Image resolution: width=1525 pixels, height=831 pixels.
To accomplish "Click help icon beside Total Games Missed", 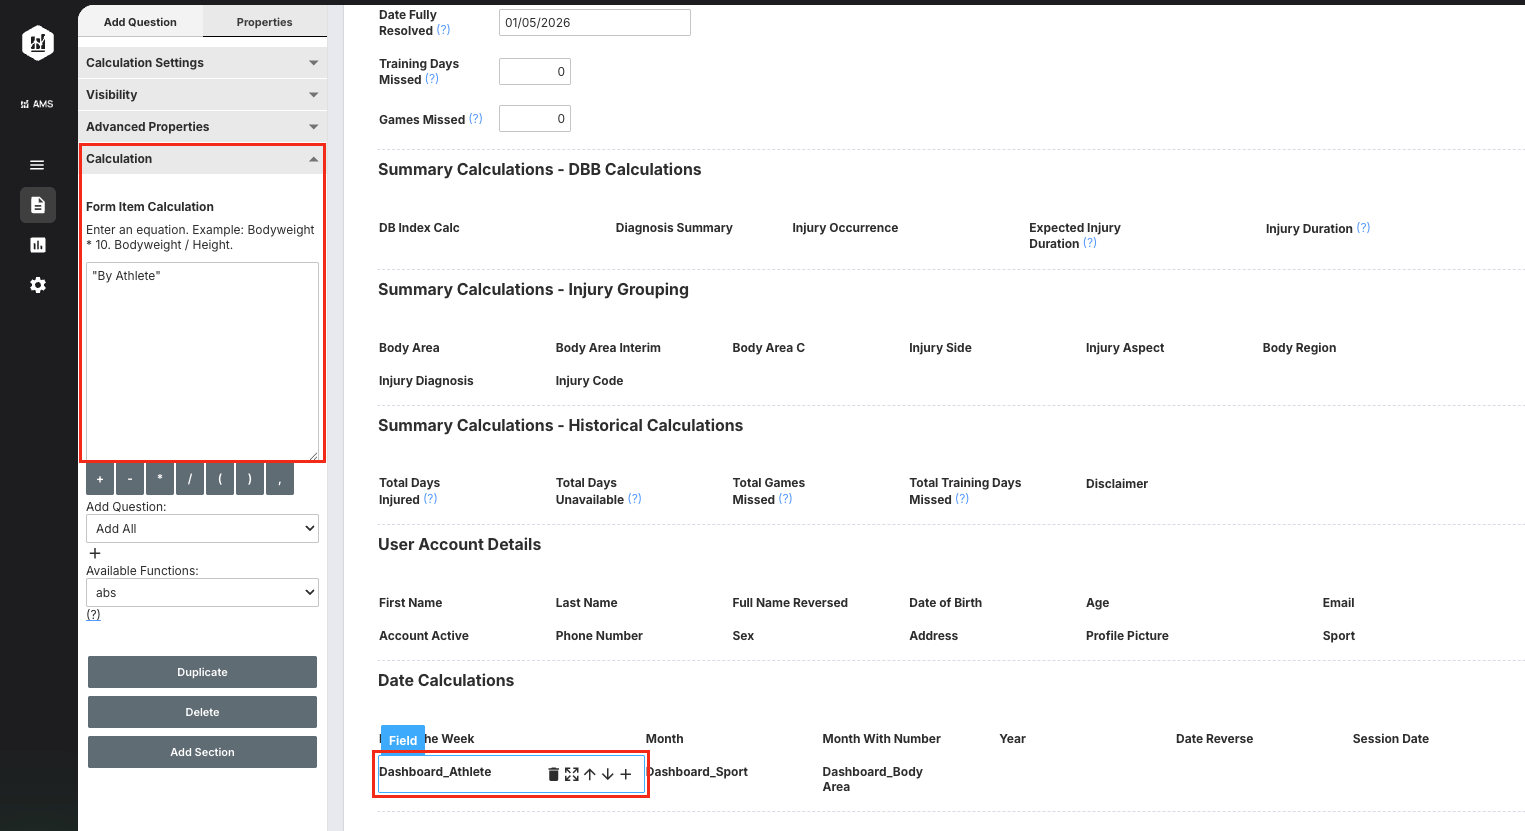I will click(x=786, y=499).
